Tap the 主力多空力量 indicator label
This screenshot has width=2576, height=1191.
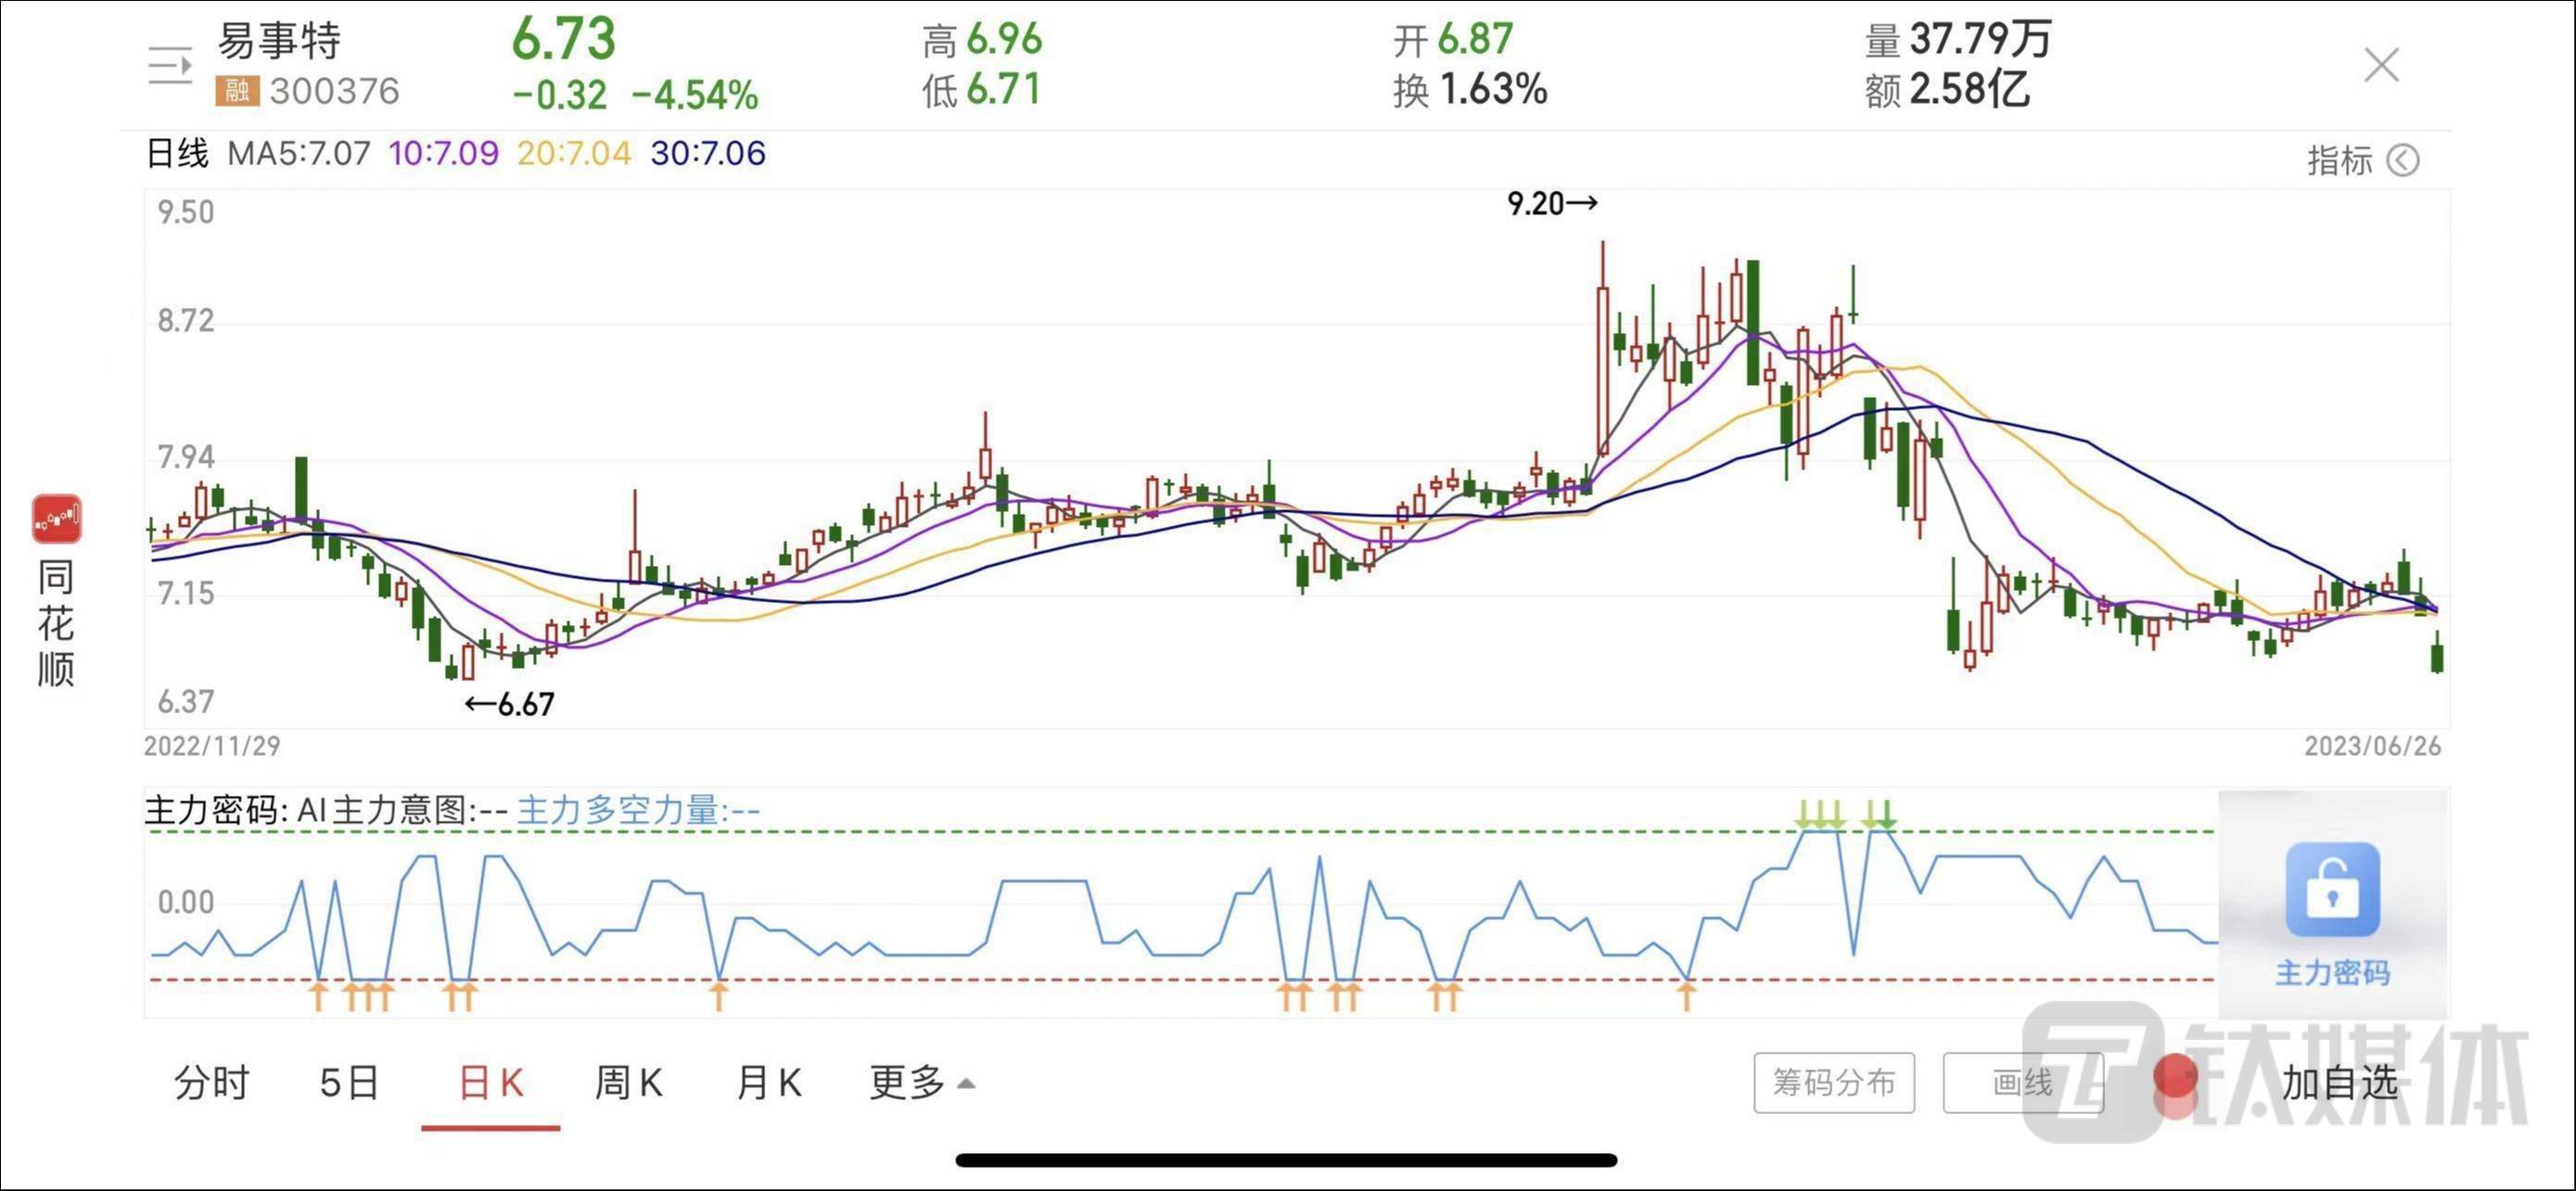(x=638, y=810)
